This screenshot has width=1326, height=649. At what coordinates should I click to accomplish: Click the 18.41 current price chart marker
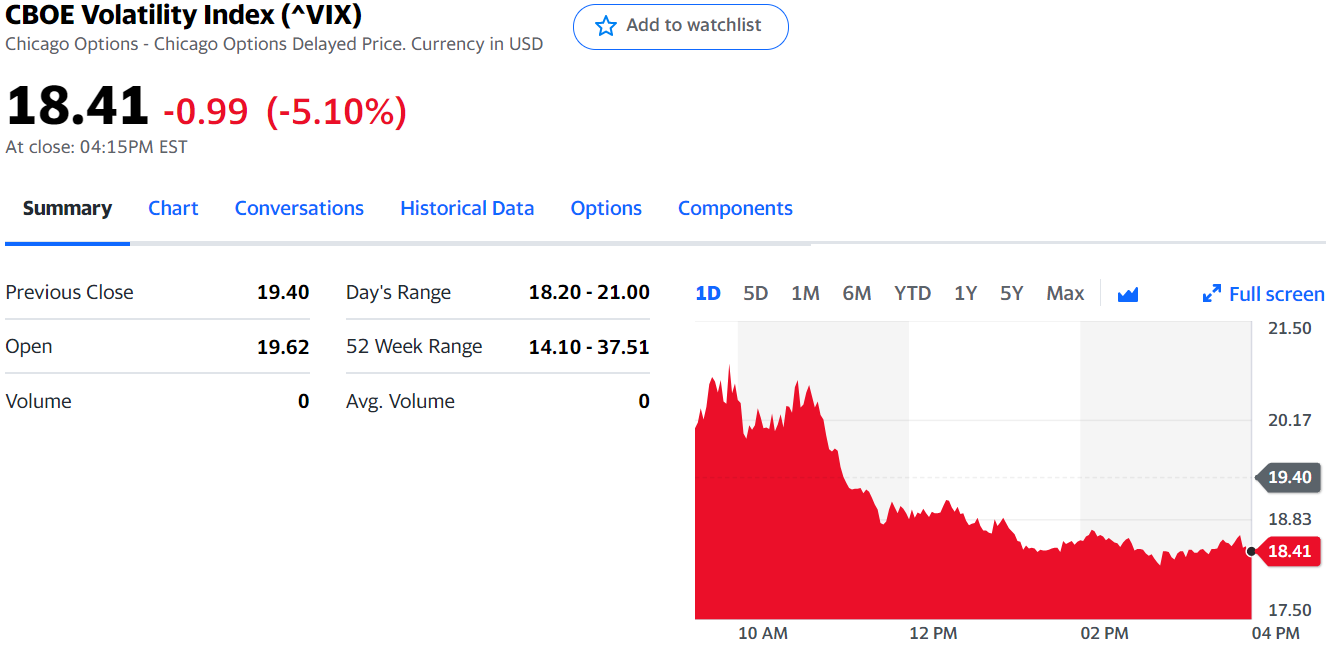(x=1288, y=551)
